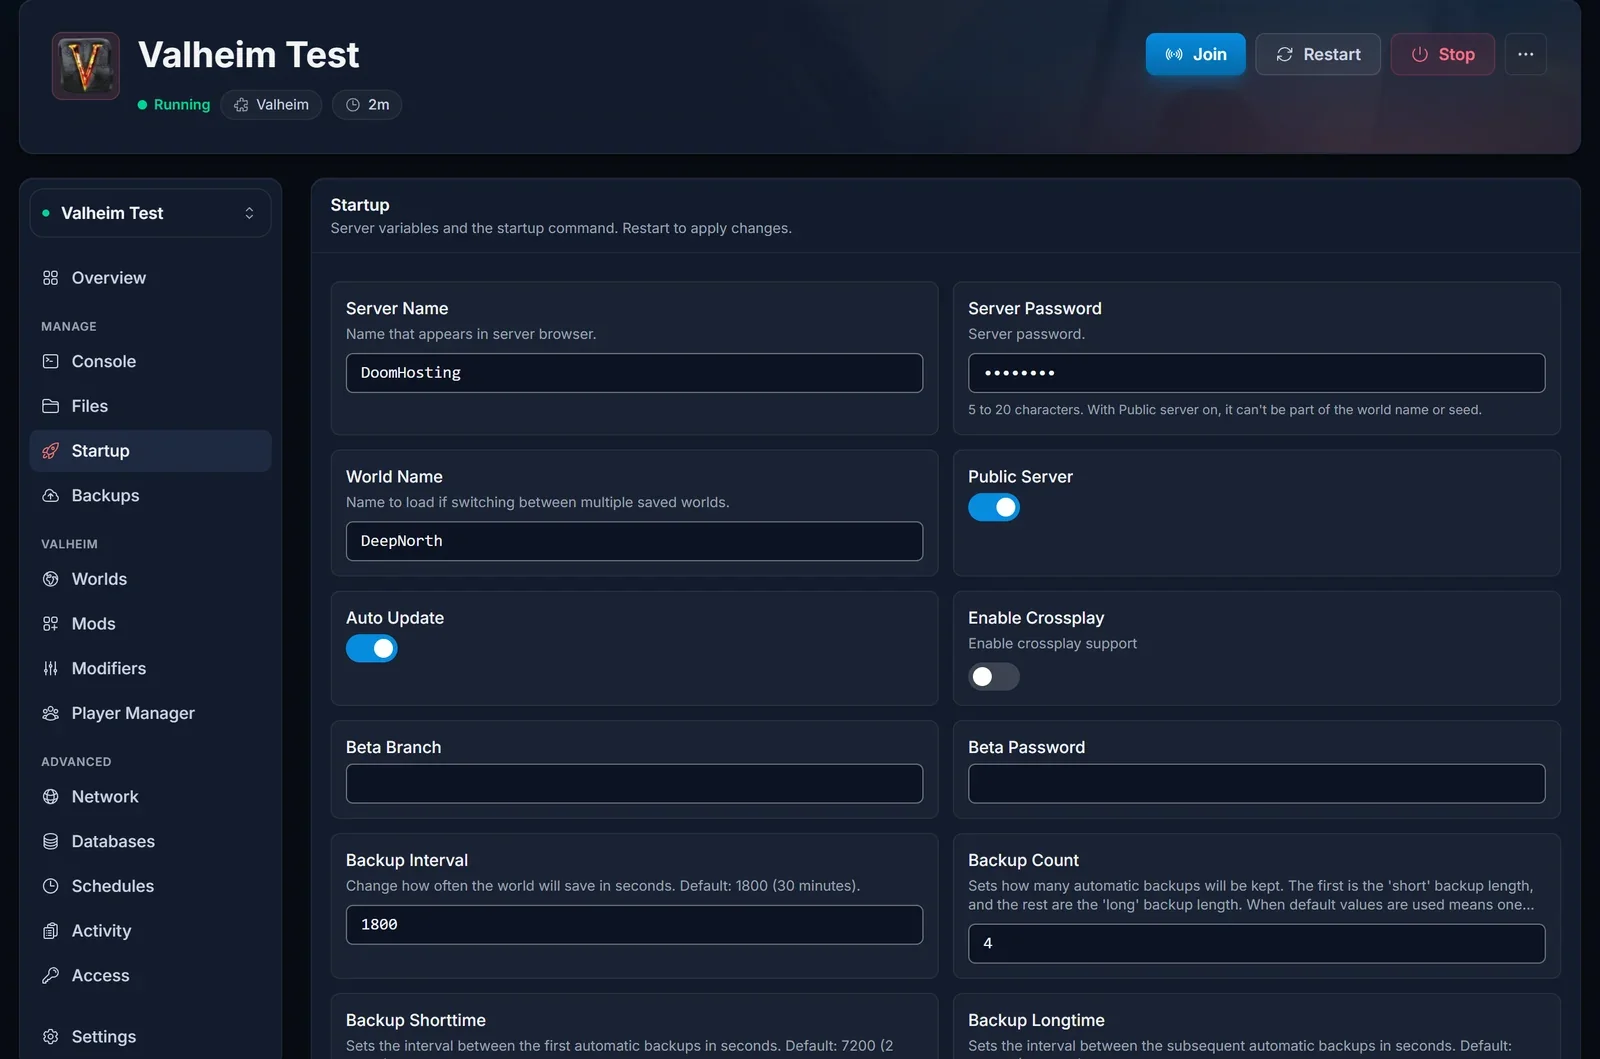Click the Join button
This screenshot has width=1600, height=1059.
pos(1196,54)
